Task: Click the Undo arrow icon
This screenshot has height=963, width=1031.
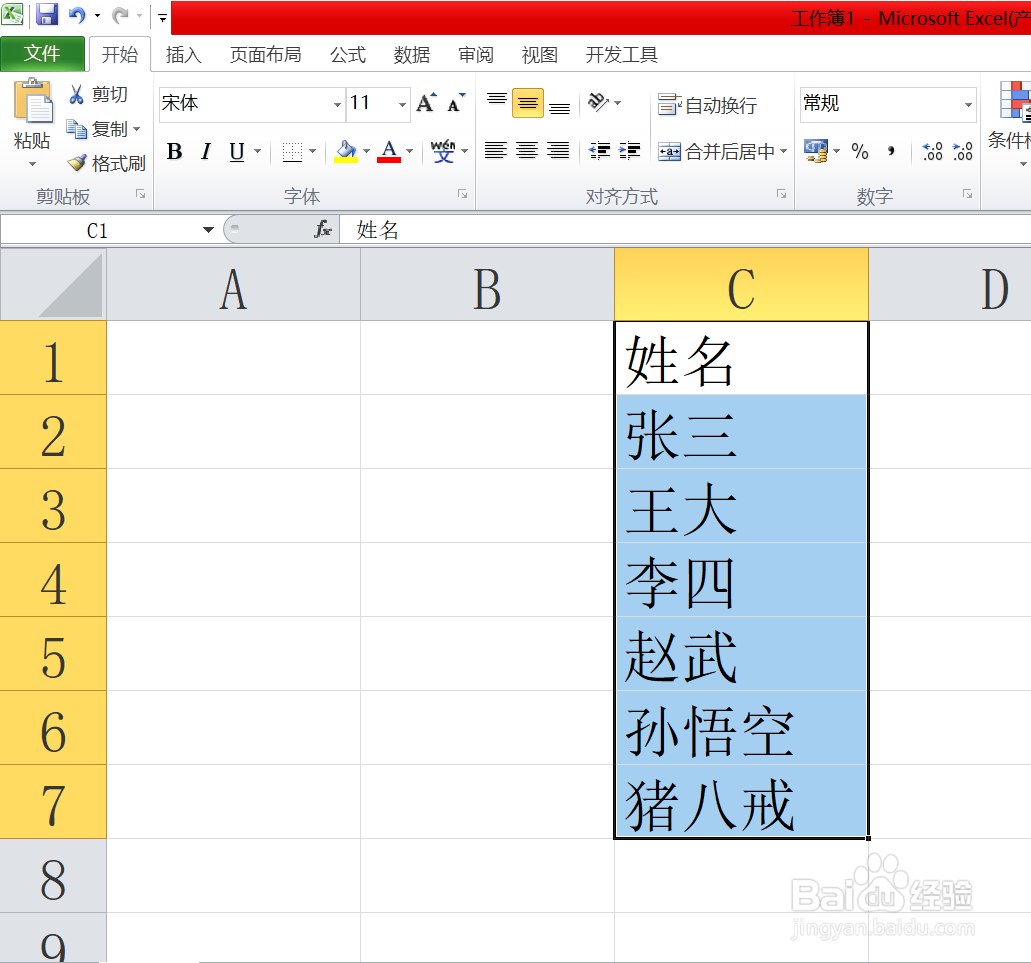Action: (75, 13)
